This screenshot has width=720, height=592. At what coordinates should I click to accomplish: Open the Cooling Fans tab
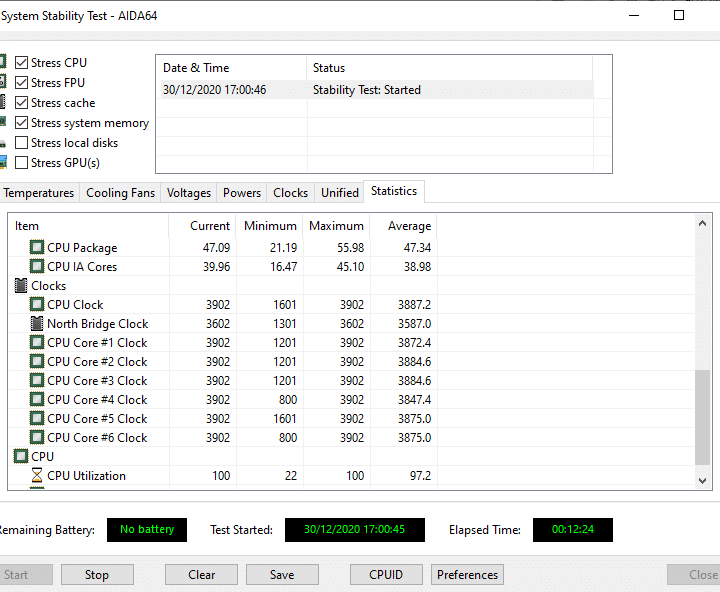120,193
